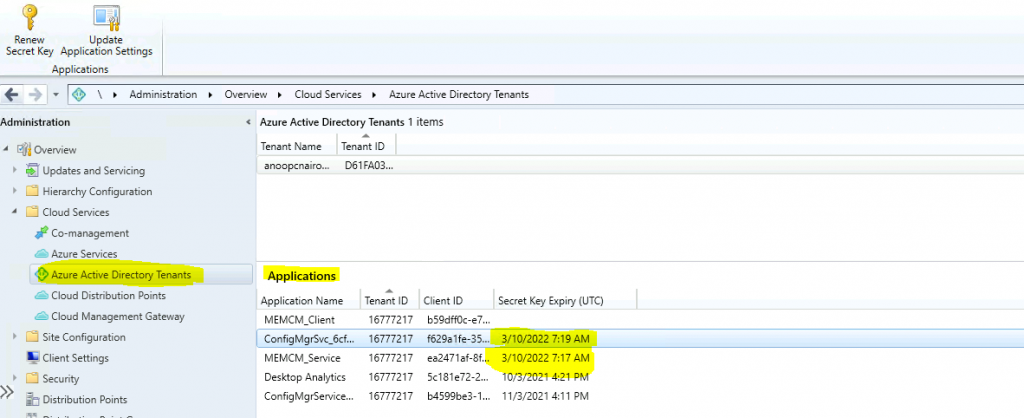1024x418 pixels.
Task: Click Overview in the breadcrumb
Action: [246, 95]
